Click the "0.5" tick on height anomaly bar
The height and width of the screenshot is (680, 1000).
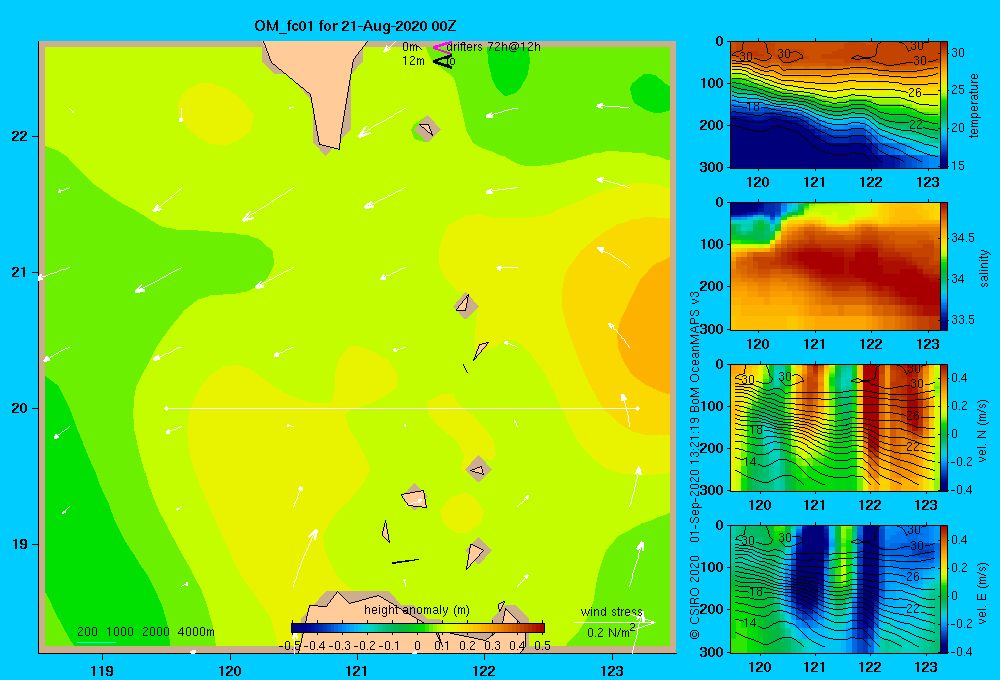click(543, 645)
